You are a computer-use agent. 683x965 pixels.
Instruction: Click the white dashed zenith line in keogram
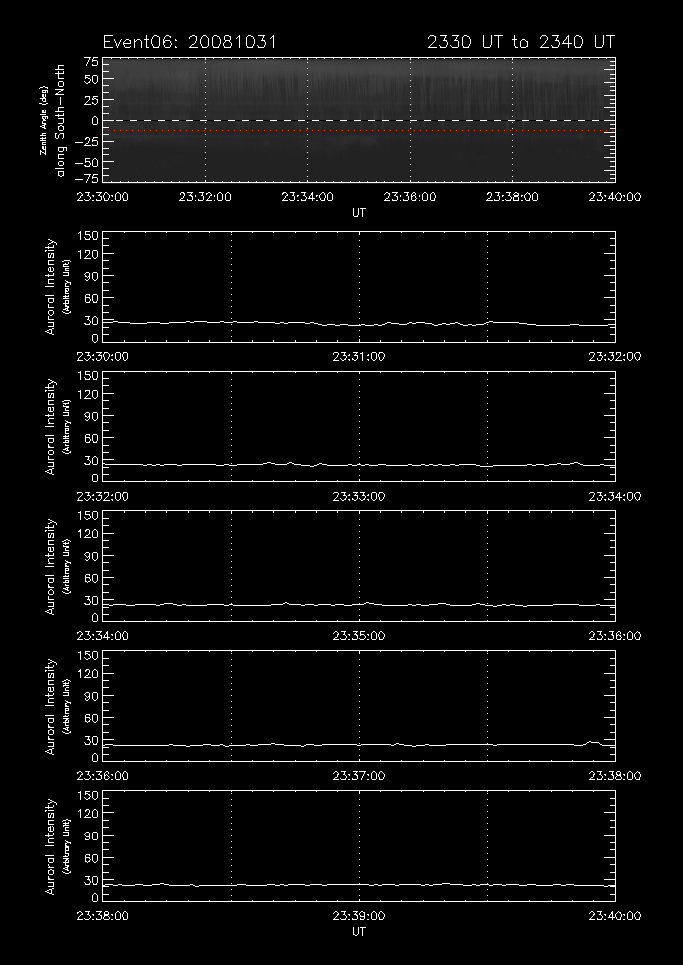click(359, 120)
